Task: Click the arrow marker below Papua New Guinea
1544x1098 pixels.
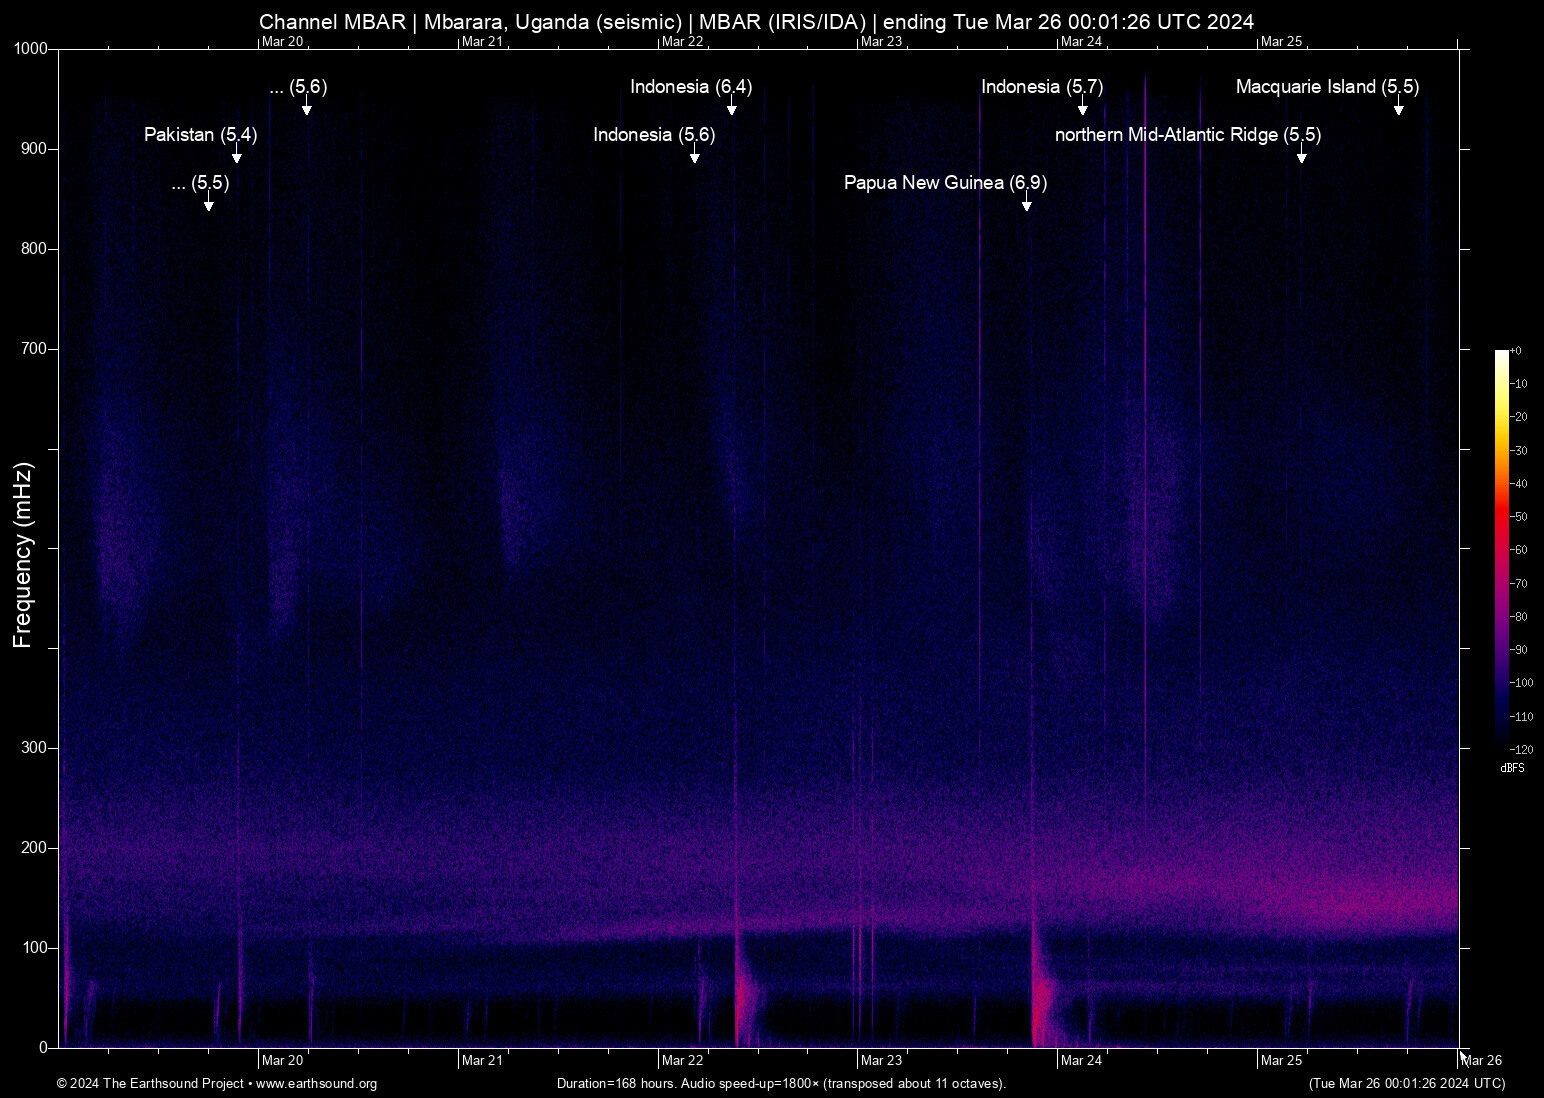Action: pyautogui.click(x=1026, y=205)
